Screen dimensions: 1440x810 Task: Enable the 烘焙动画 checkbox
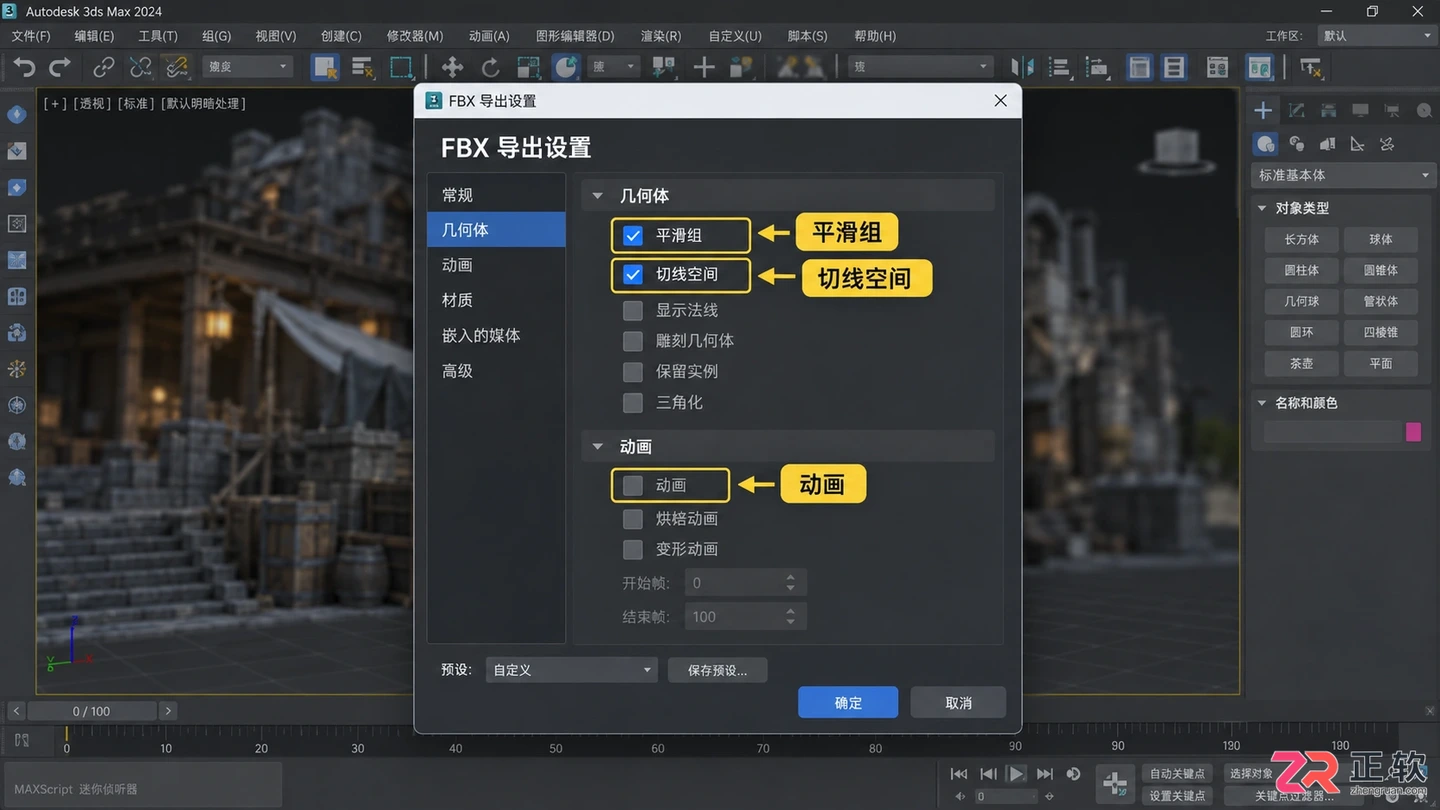[633, 519]
